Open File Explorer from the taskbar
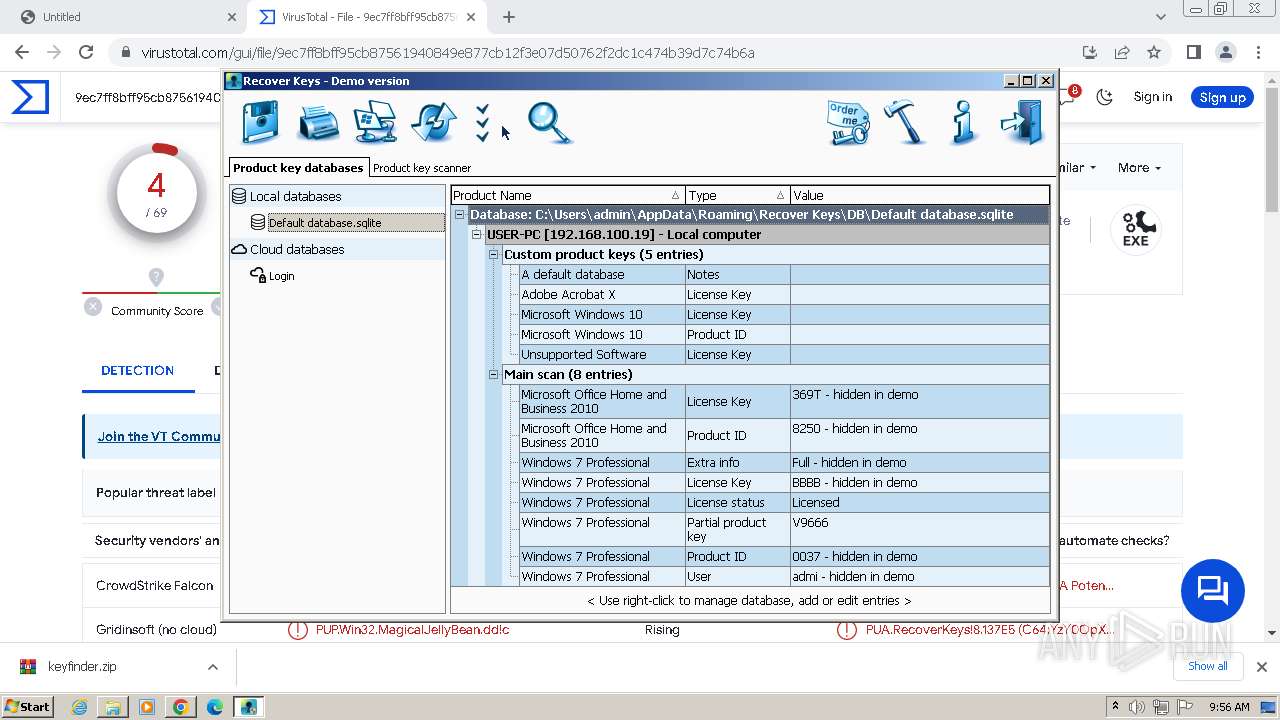 pos(113,707)
